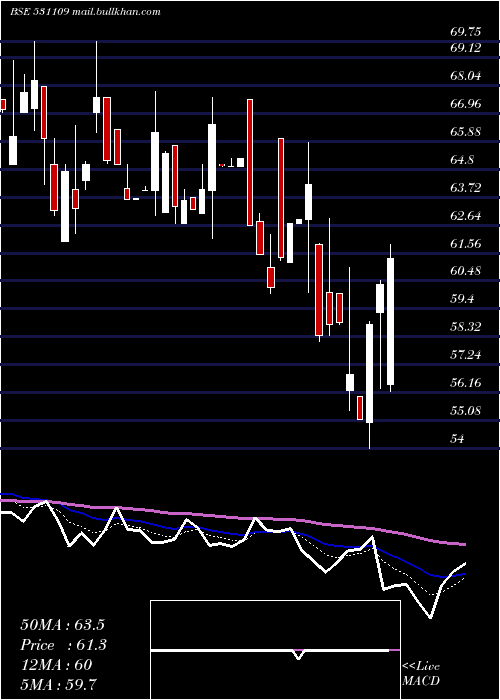The width and height of the screenshot is (500, 700).
Task: Click the 62.64 price axis label
Action: (466, 216)
